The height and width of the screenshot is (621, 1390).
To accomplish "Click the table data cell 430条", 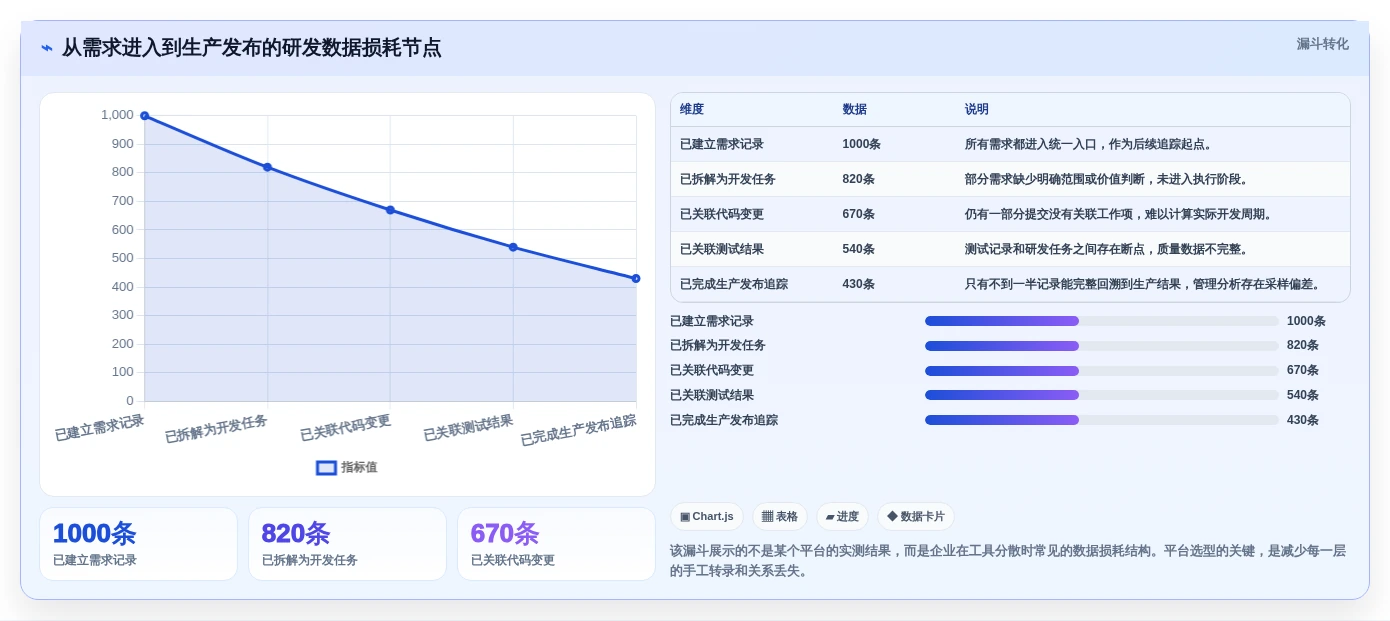I will click(x=858, y=284).
